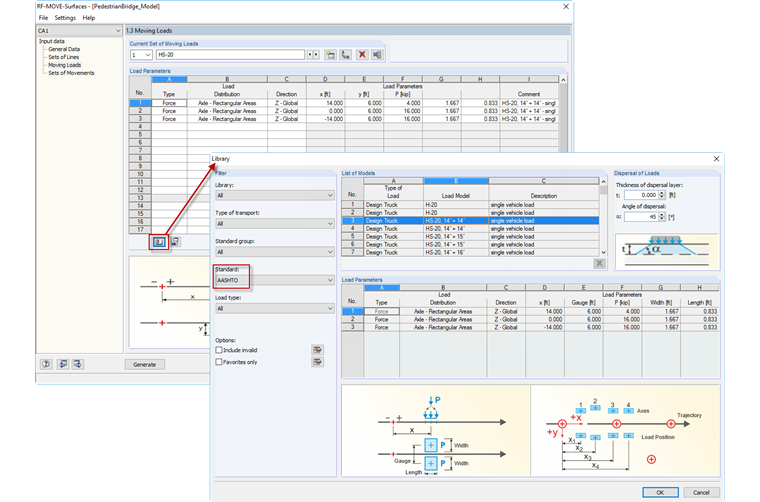Click the Generate button
Screen dimensions: 760x502
coord(144,364)
